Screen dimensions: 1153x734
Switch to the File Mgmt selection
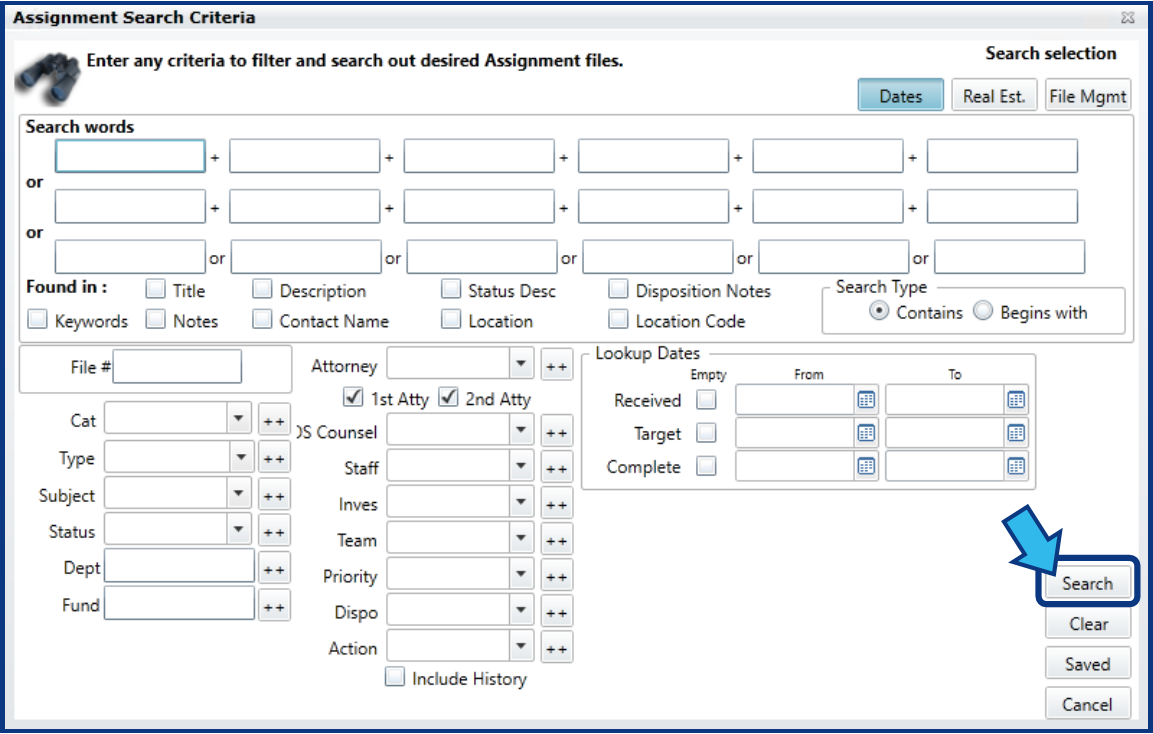tap(1088, 96)
